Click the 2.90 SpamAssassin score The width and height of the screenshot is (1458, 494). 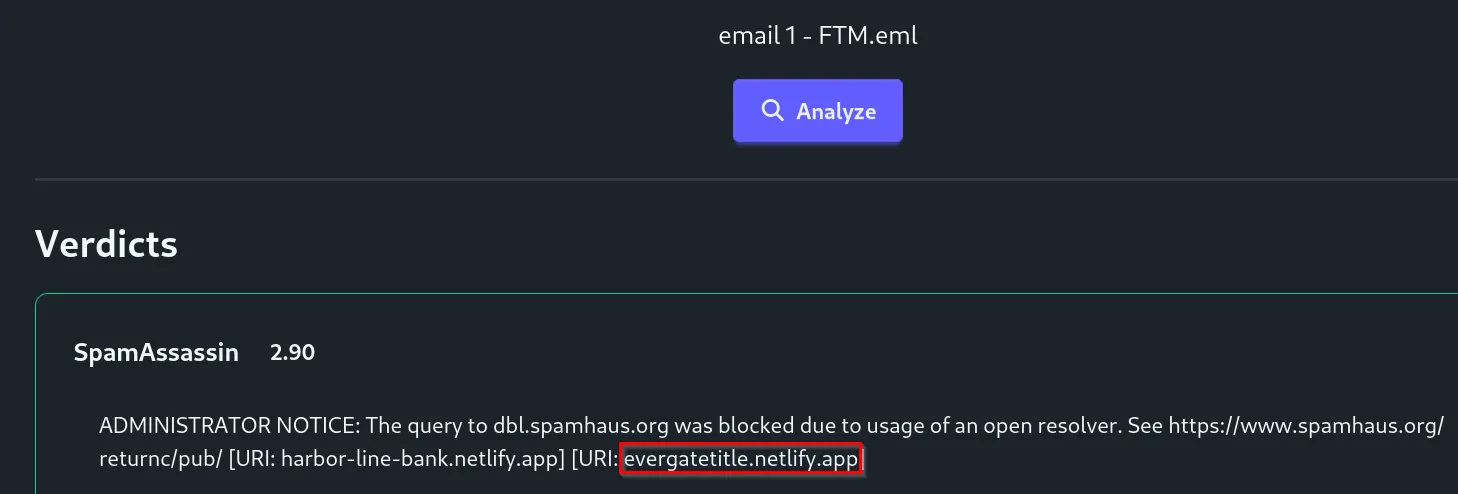tap(292, 352)
